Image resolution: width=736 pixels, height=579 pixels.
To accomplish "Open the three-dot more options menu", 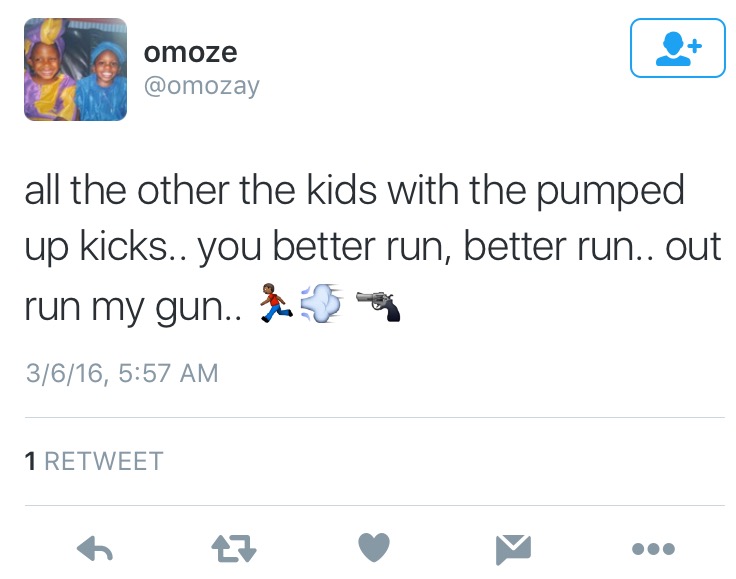I will (x=654, y=548).
